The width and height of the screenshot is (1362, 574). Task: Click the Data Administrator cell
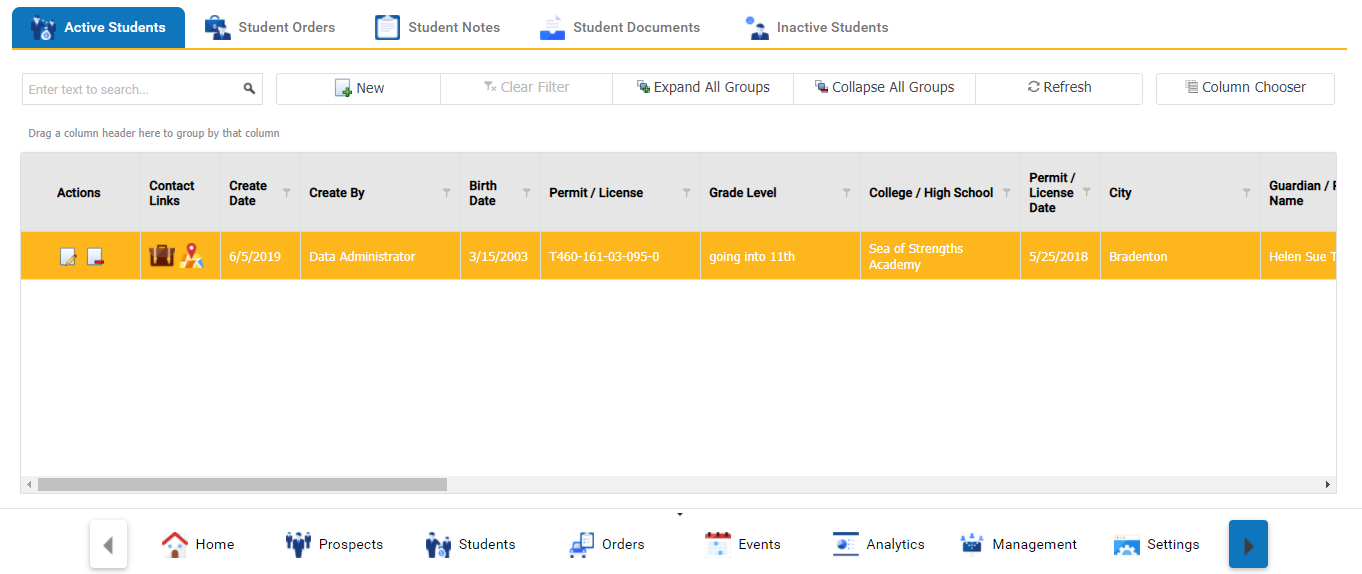pyautogui.click(x=380, y=256)
